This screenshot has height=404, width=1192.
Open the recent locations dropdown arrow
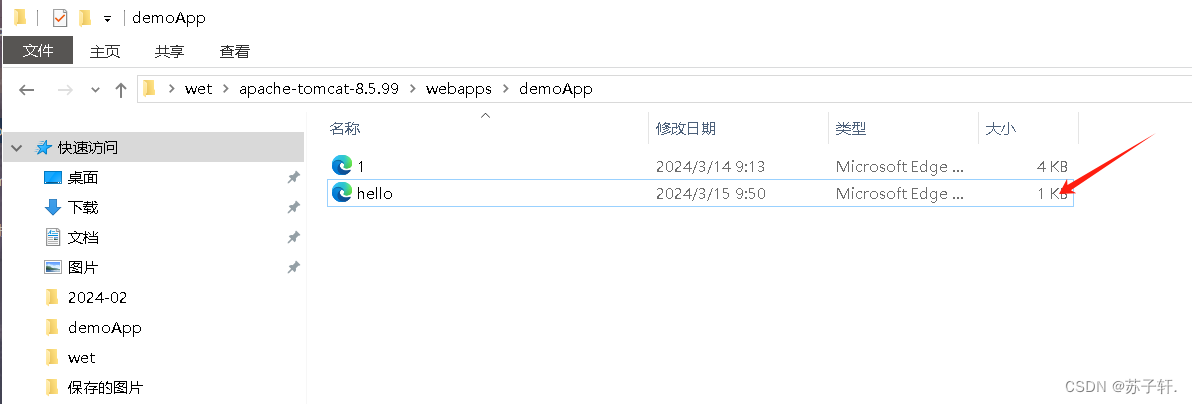tap(95, 90)
